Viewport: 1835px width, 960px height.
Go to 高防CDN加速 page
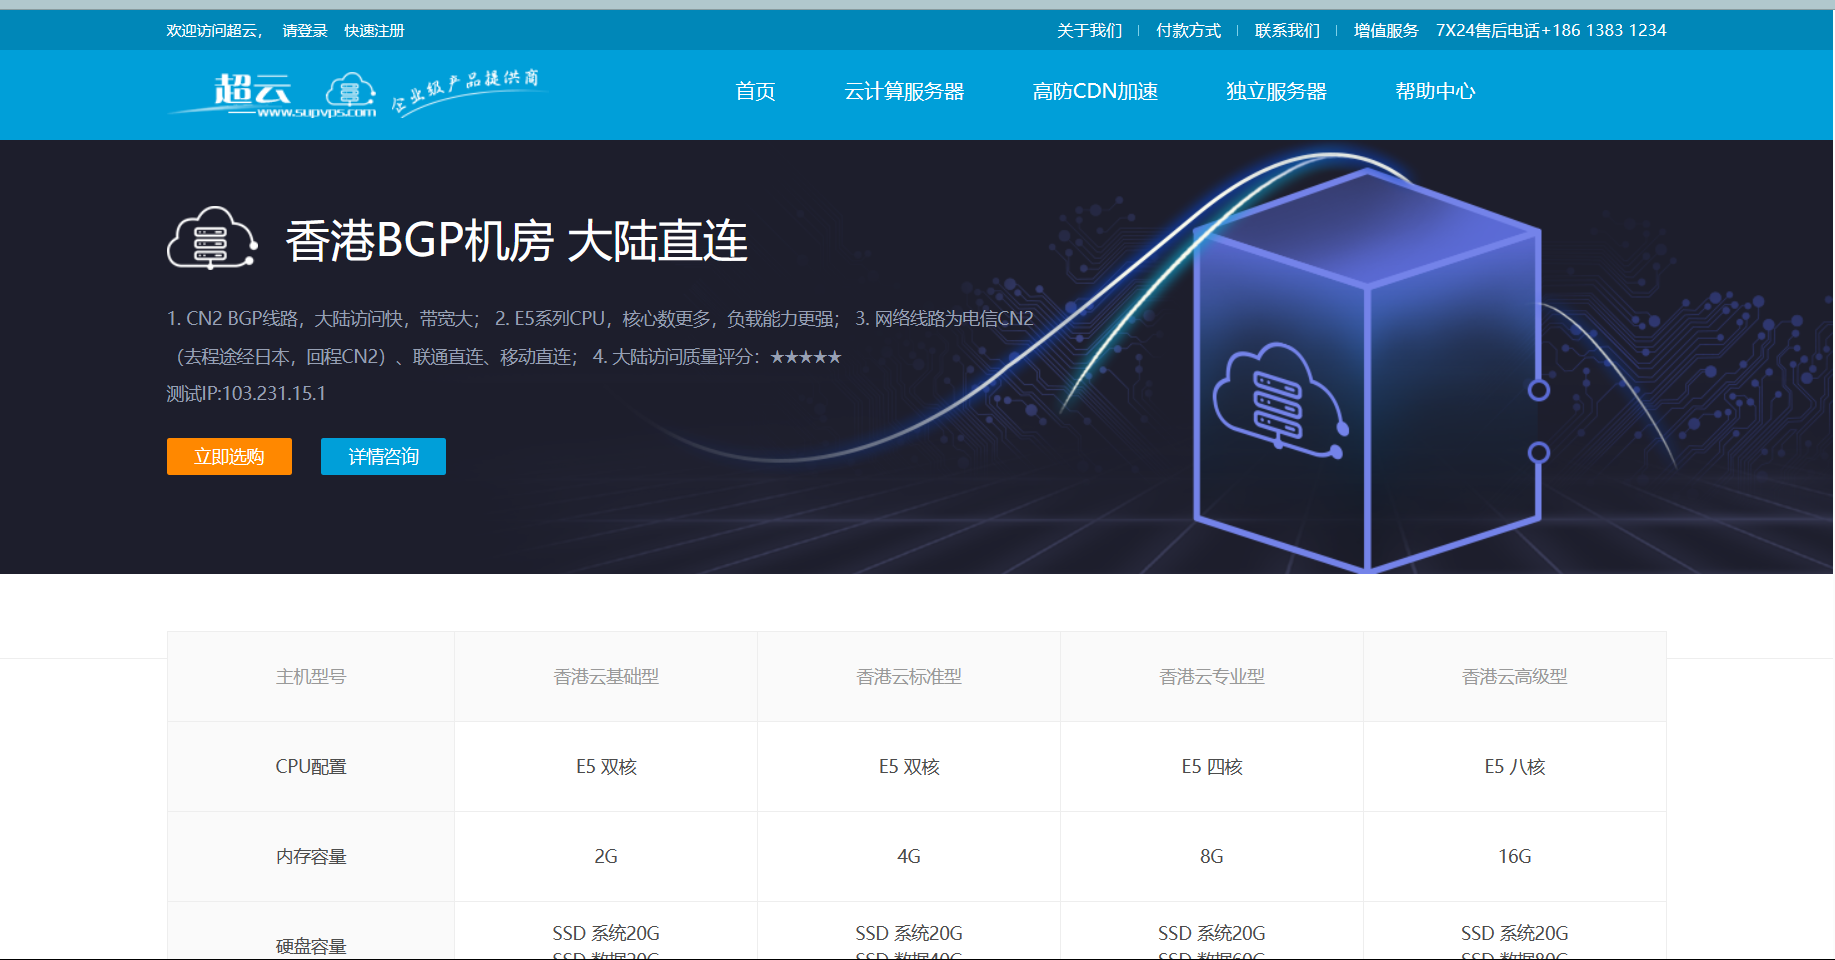pos(1095,92)
